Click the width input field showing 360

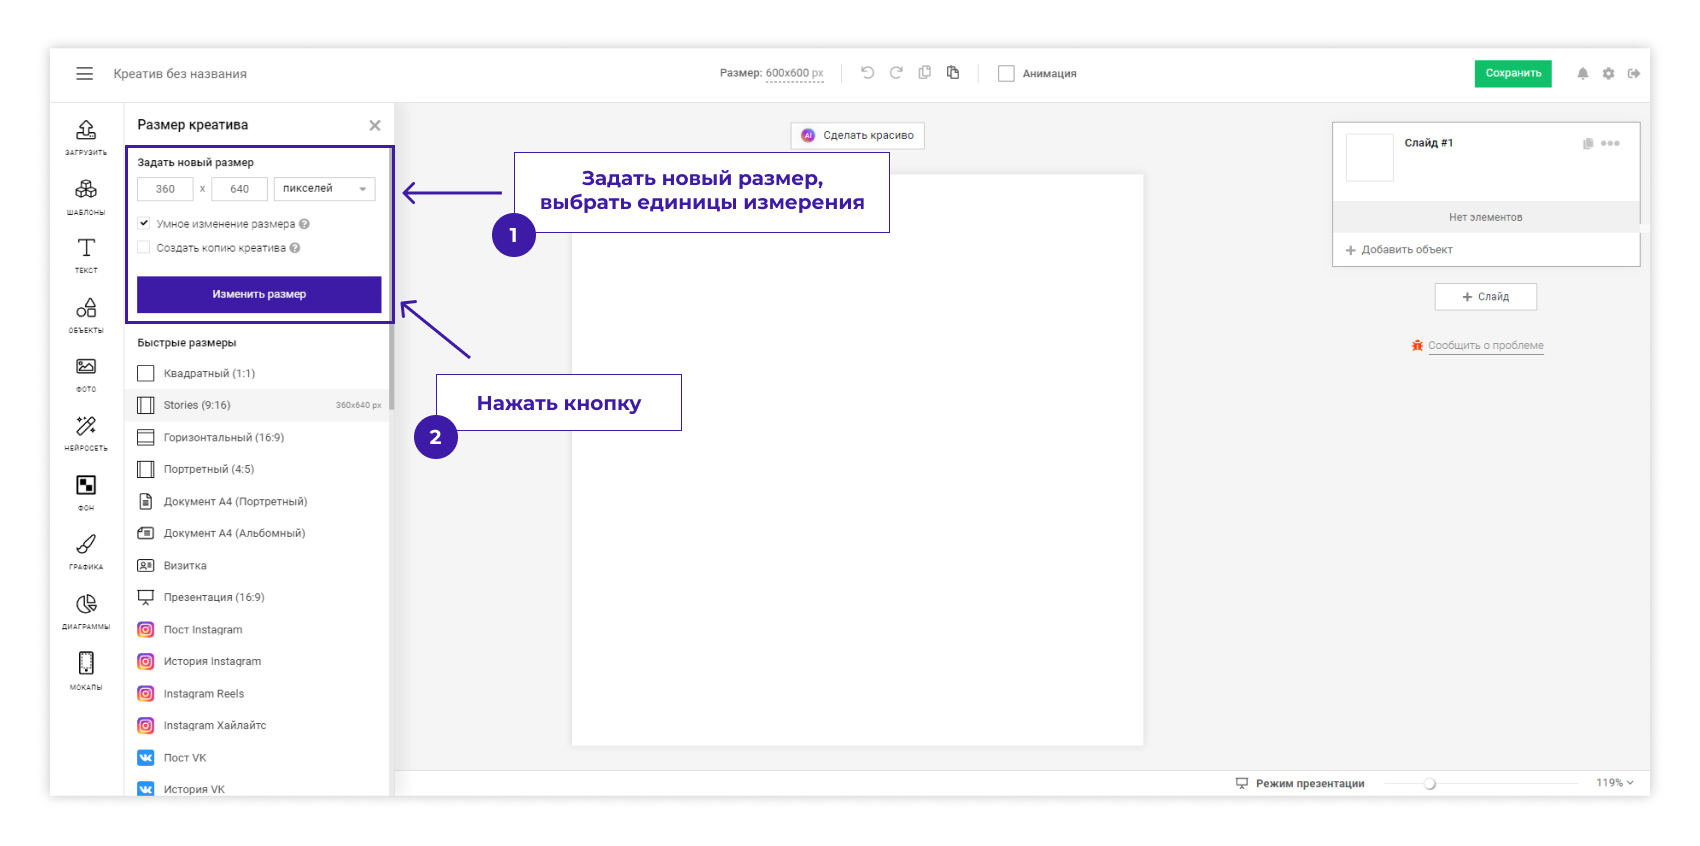click(x=165, y=189)
